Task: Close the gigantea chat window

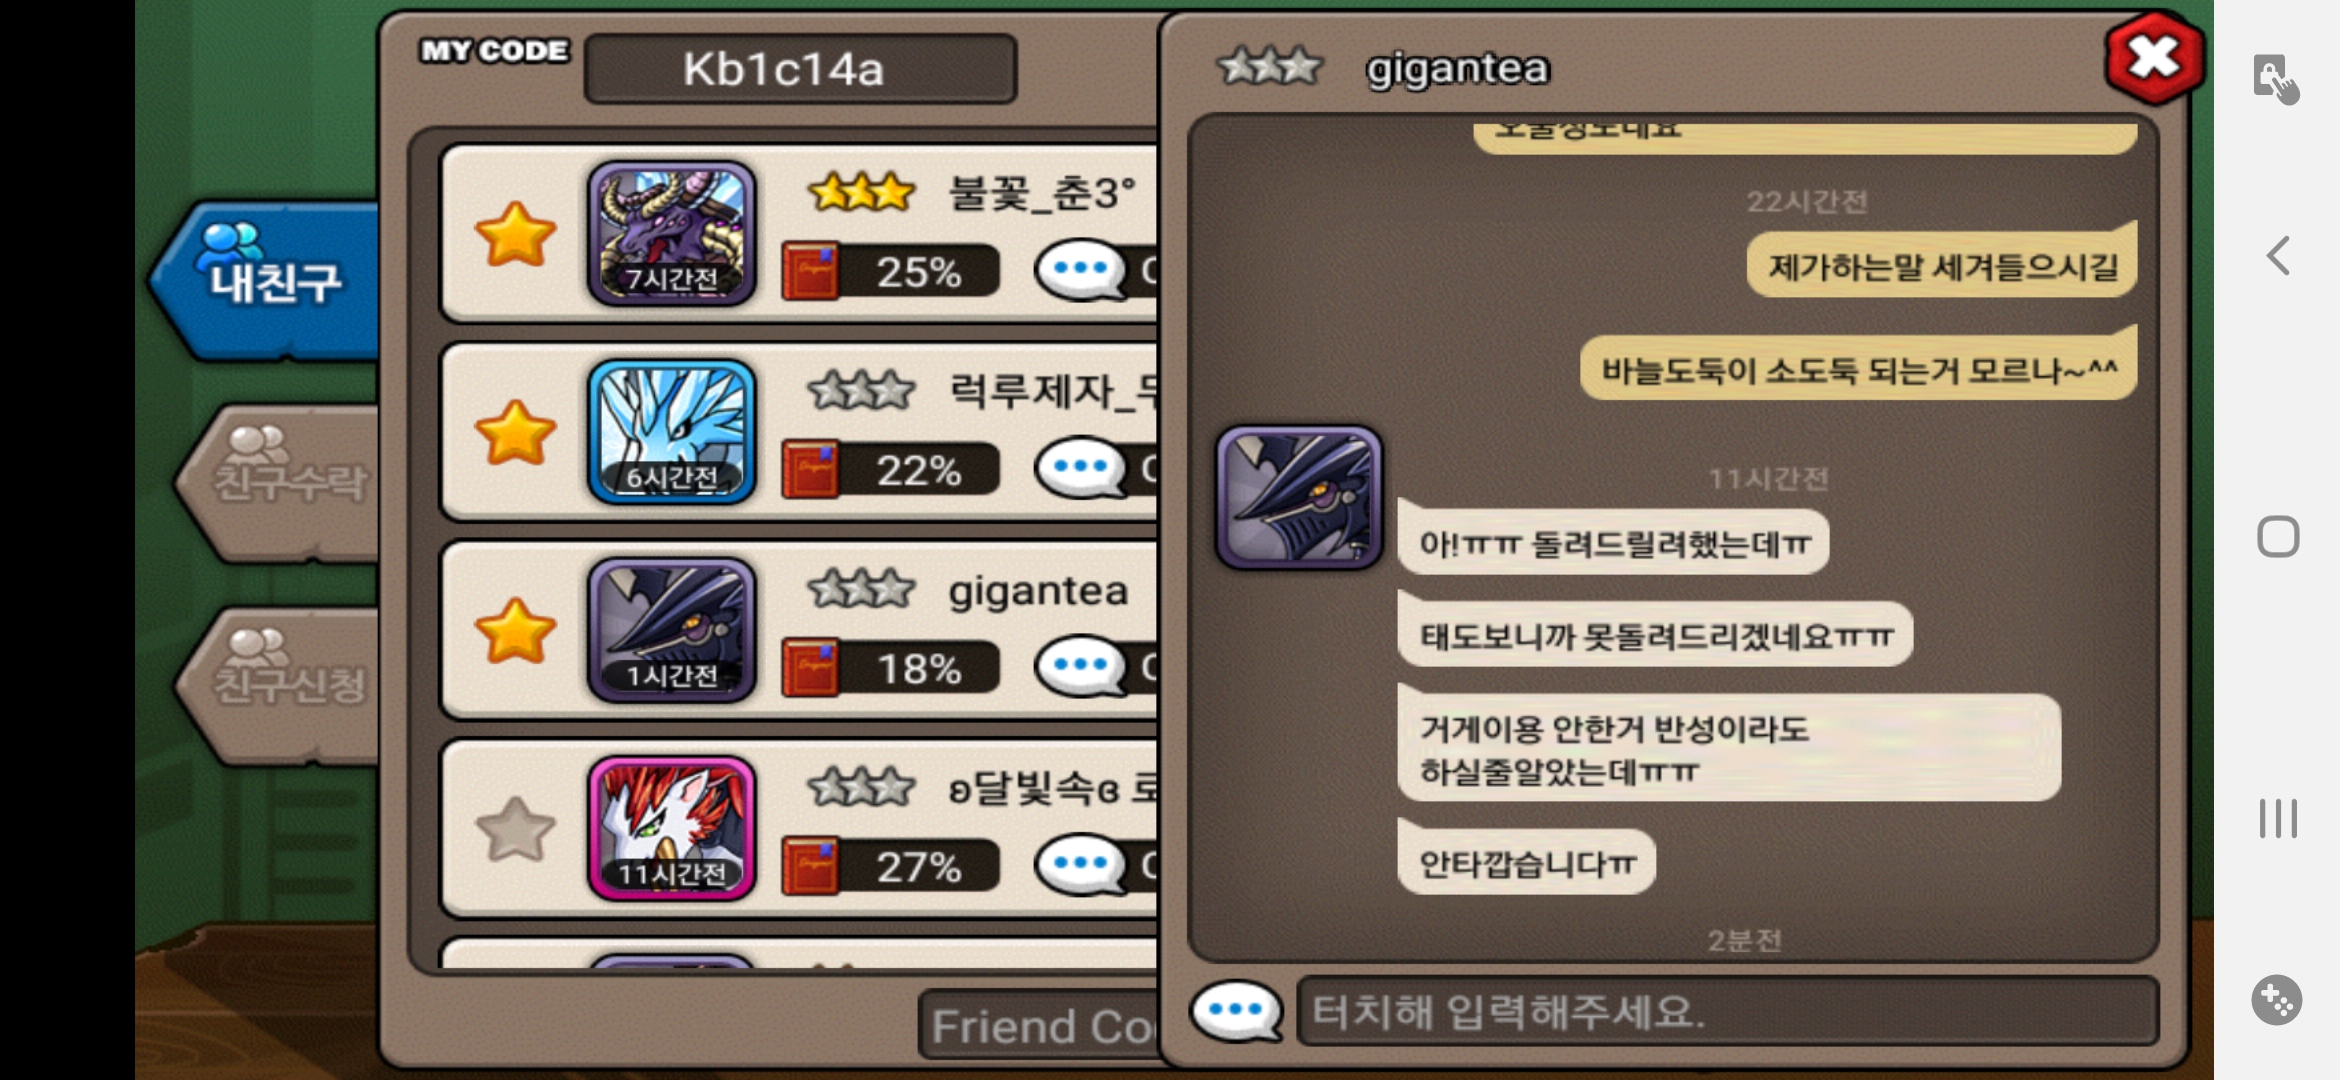Action: click(x=2153, y=58)
